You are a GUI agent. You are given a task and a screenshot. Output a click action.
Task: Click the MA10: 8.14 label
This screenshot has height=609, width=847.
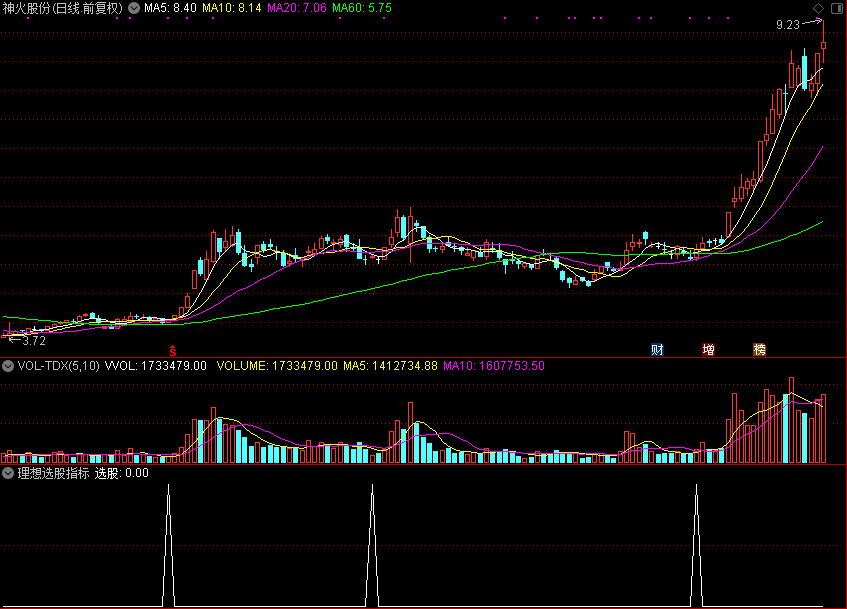click(x=232, y=8)
